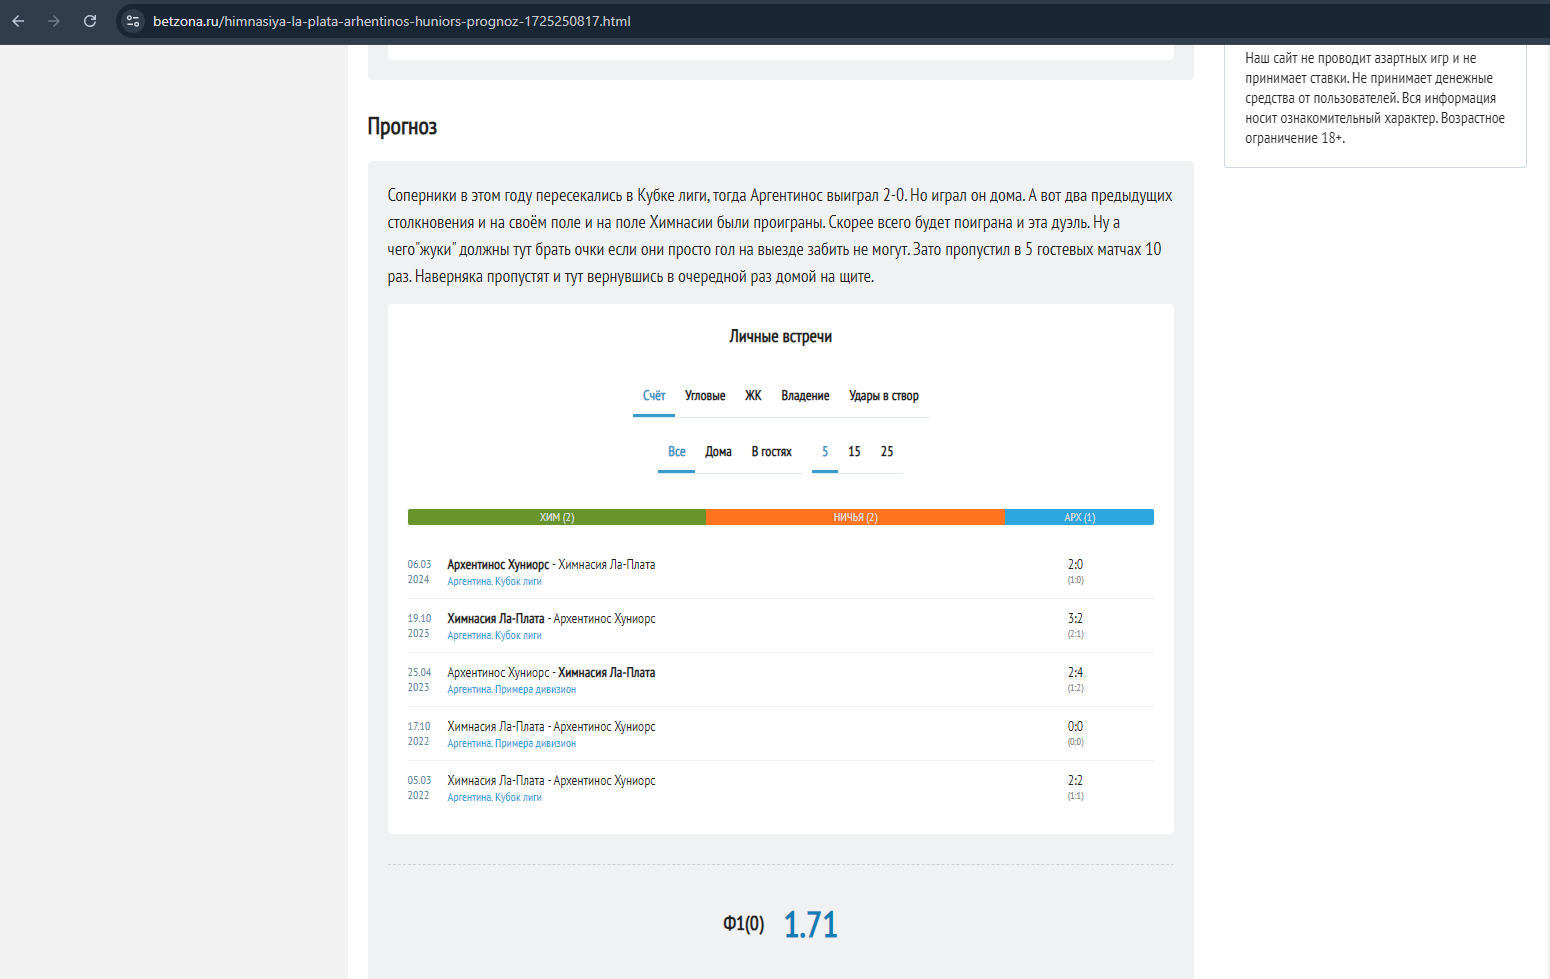
Task: Open 17.10.2022 match Химнасия - Архентинос Хуниорс
Action: (551, 727)
